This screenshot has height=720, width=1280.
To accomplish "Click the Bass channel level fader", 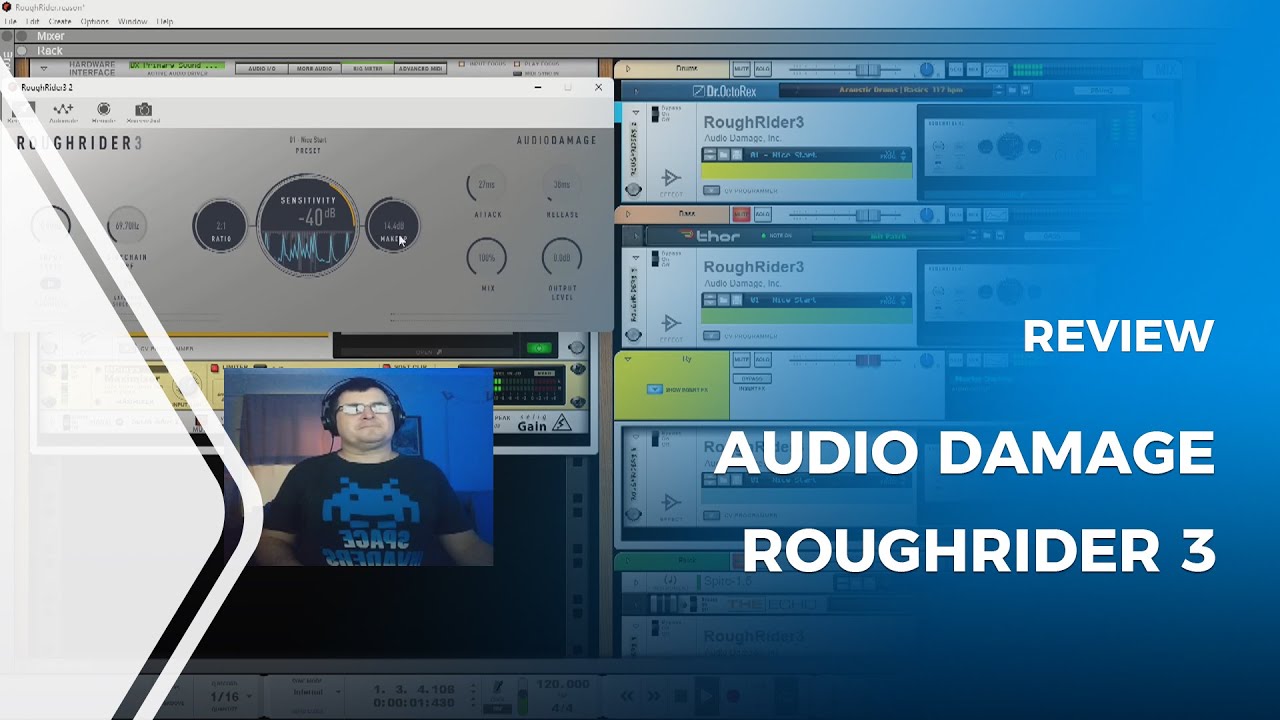I will (867, 214).
